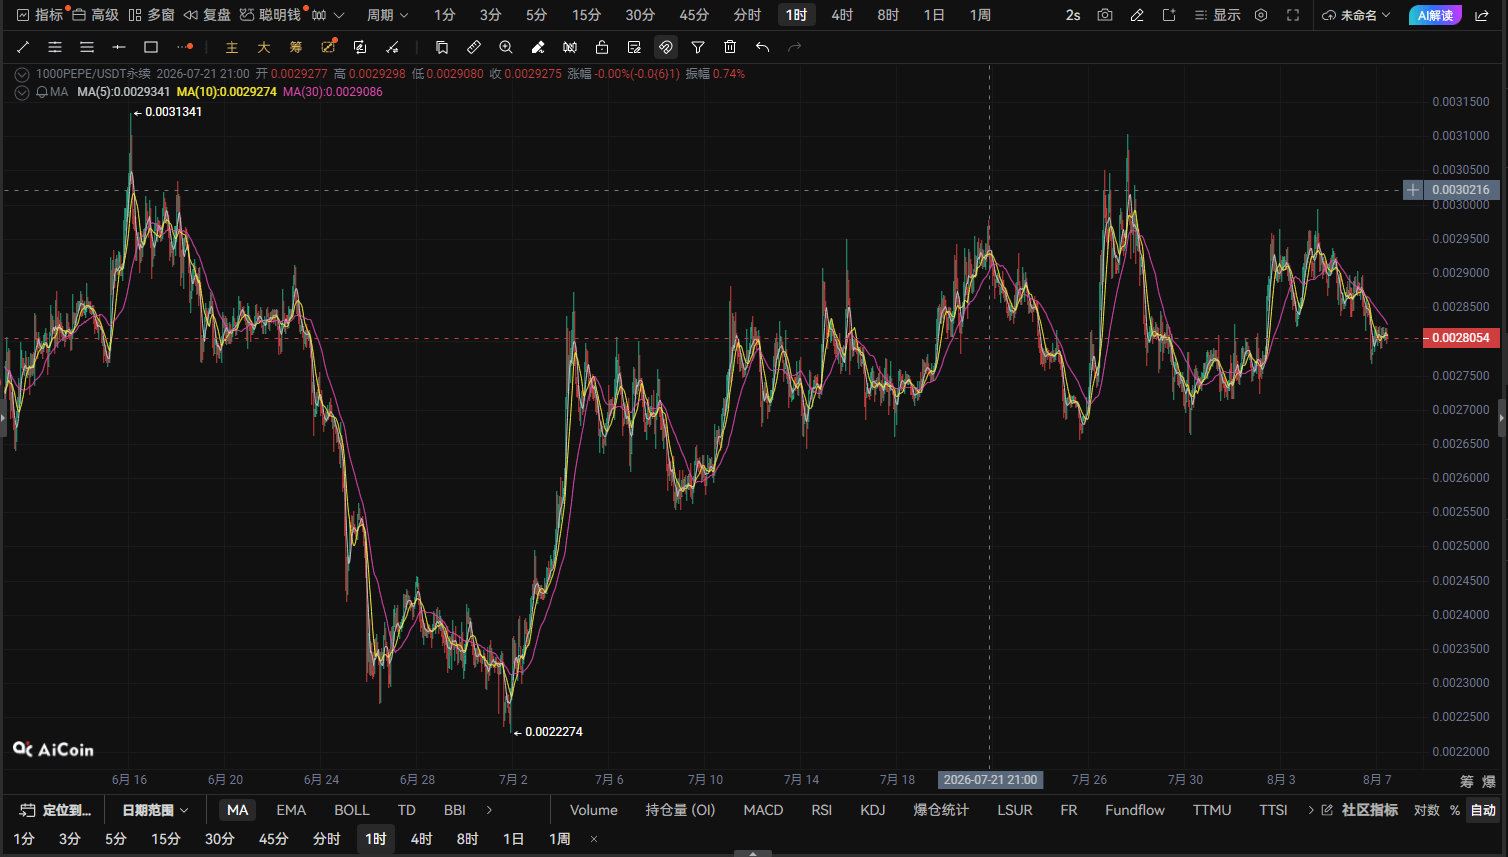This screenshot has height=857, width=1508.
Task: Open the 未命名 layout name dropdown
Action: [1356, 15]
